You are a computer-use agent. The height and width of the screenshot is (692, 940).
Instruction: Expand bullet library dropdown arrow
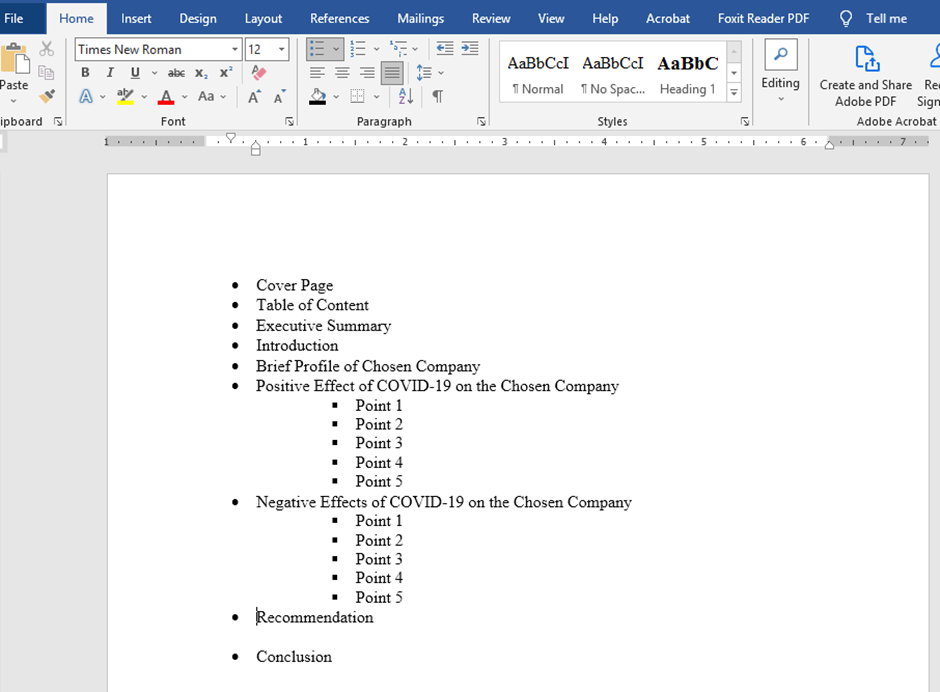tap(336, 49)
